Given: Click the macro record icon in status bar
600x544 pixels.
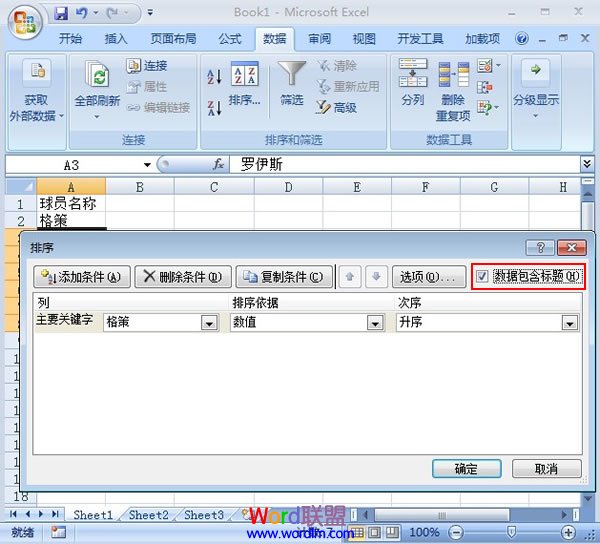Looking at the screenshot, I should [x=59, y=532].
